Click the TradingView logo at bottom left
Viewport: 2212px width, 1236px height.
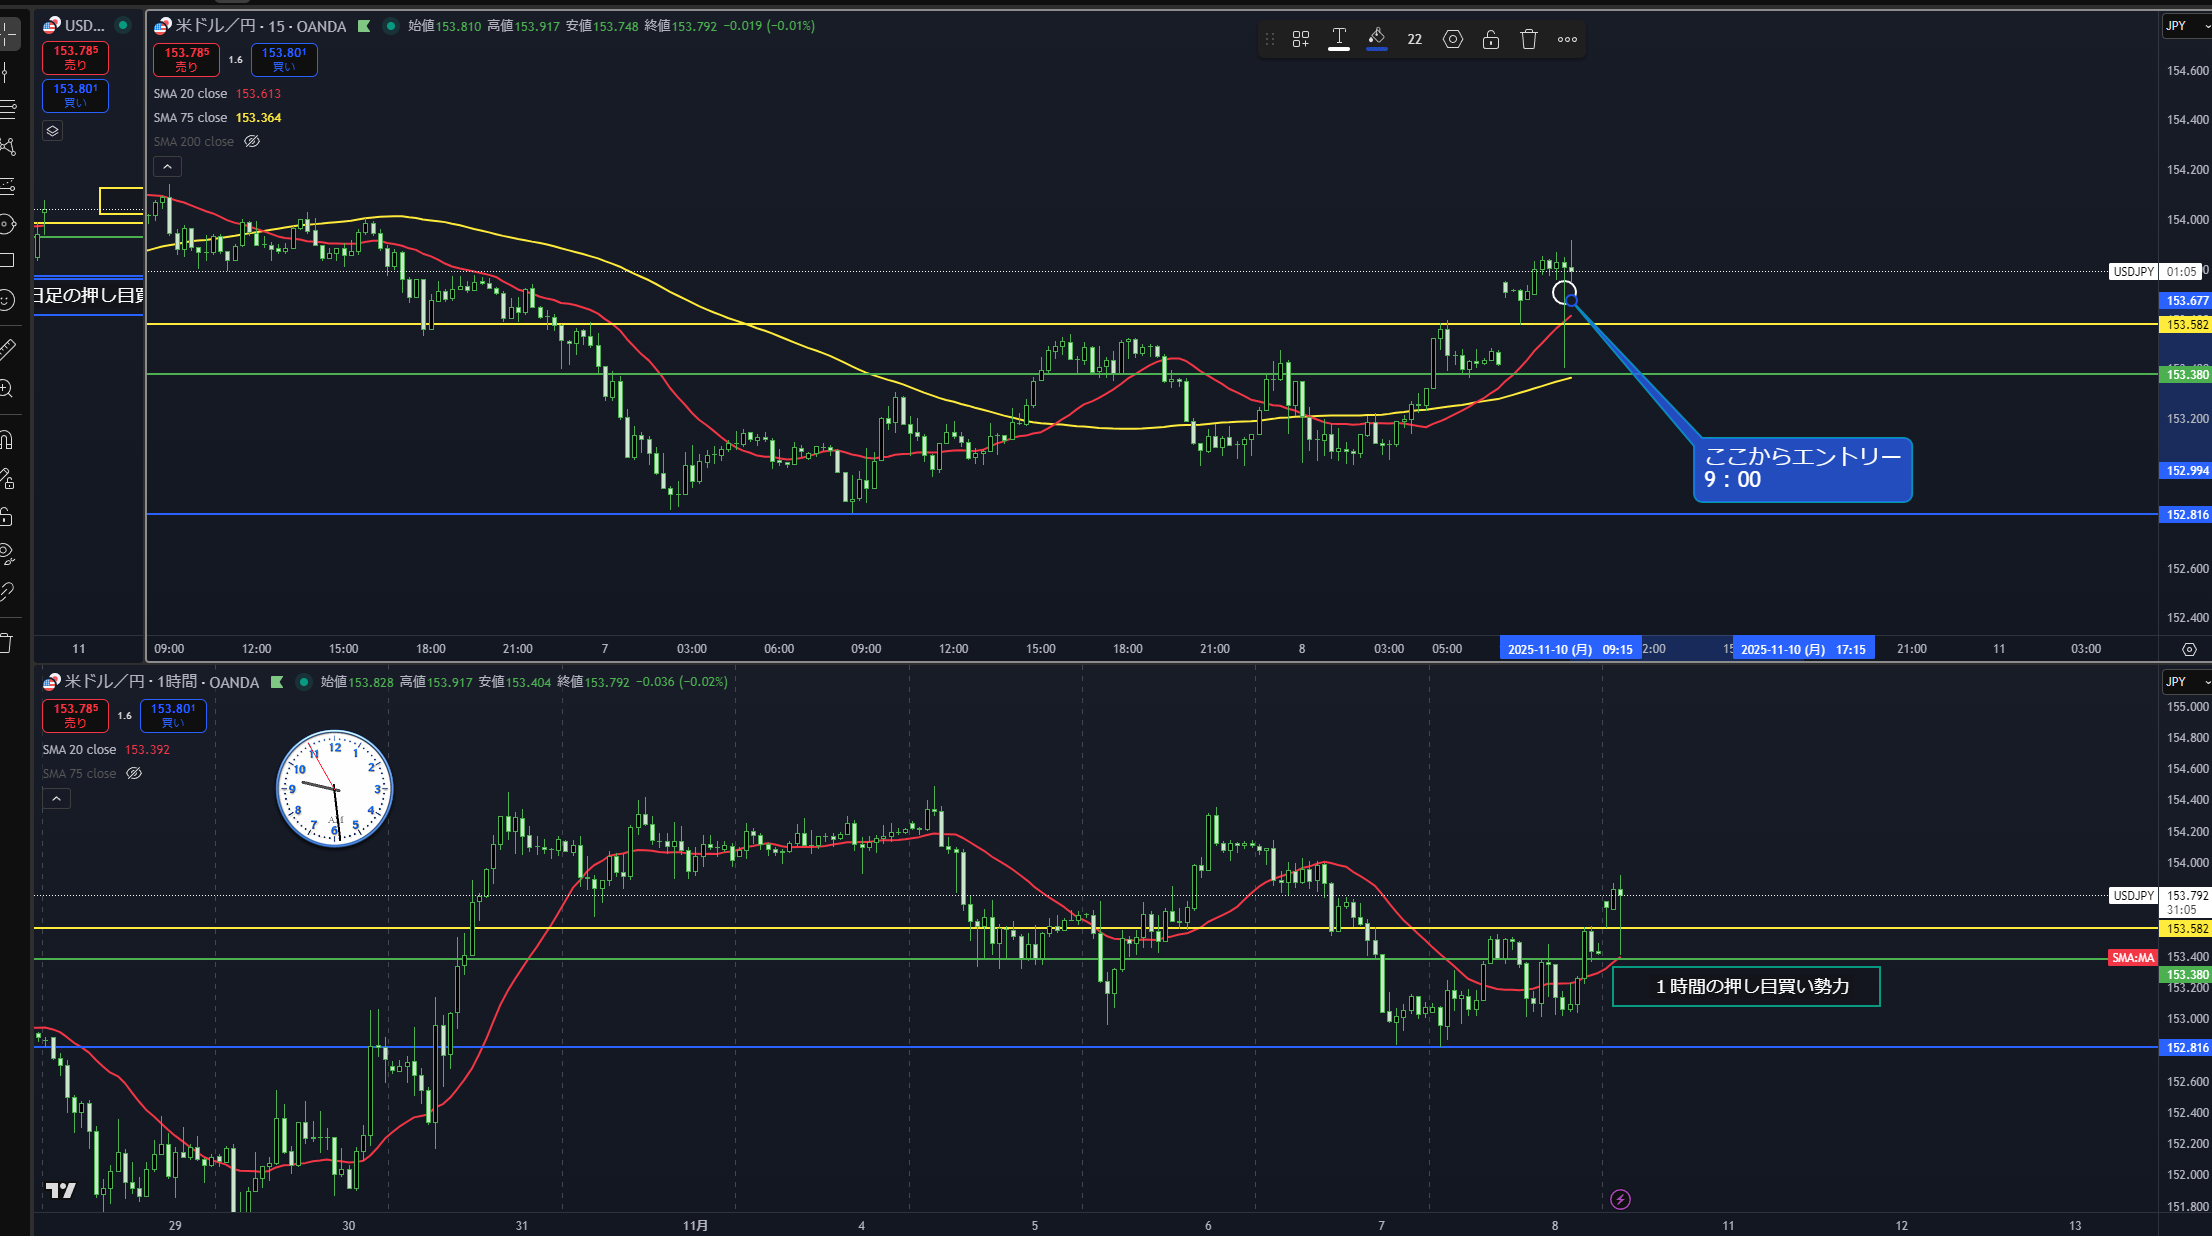pyautogui.click(x=61, y=1190)
